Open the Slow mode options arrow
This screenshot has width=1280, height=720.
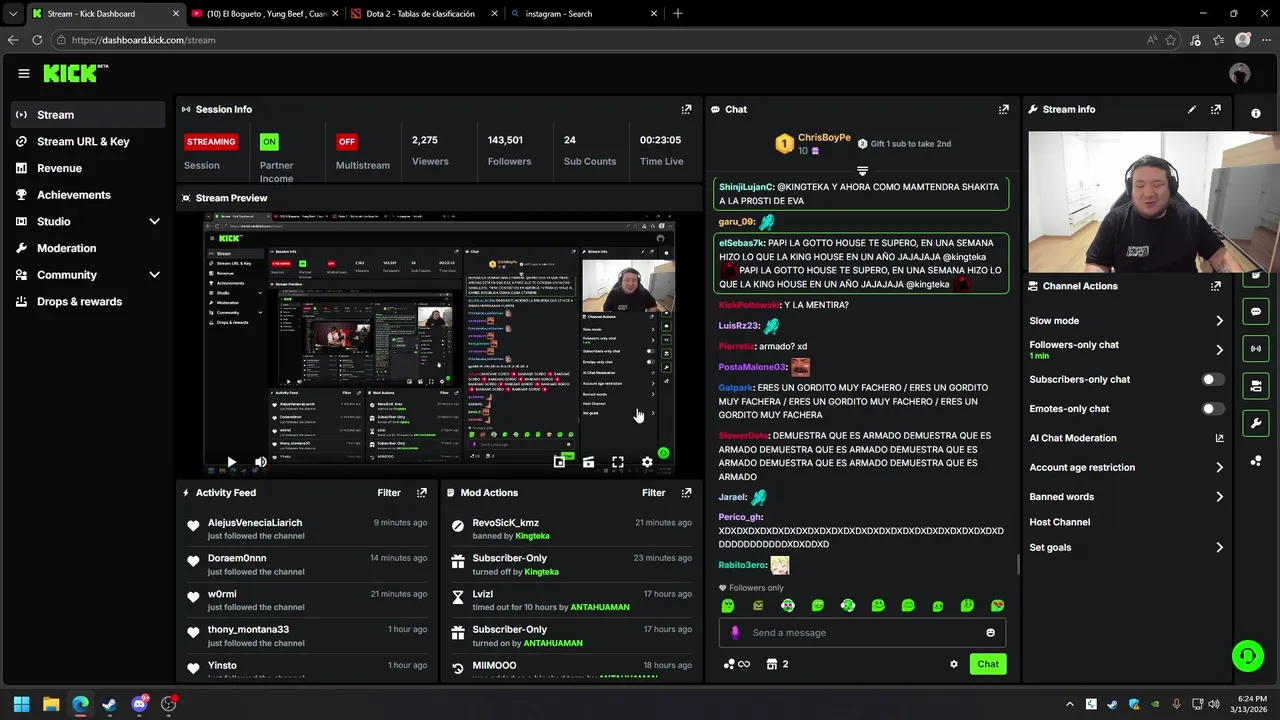[x=1219, y=321]
